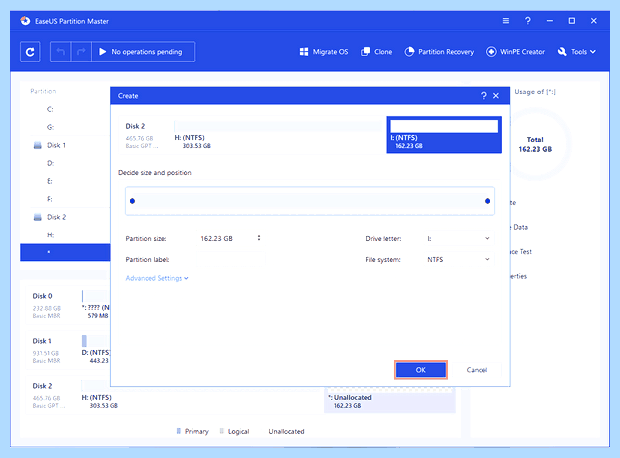
Task: Open the Migrate OS tool
Action: 324,52
